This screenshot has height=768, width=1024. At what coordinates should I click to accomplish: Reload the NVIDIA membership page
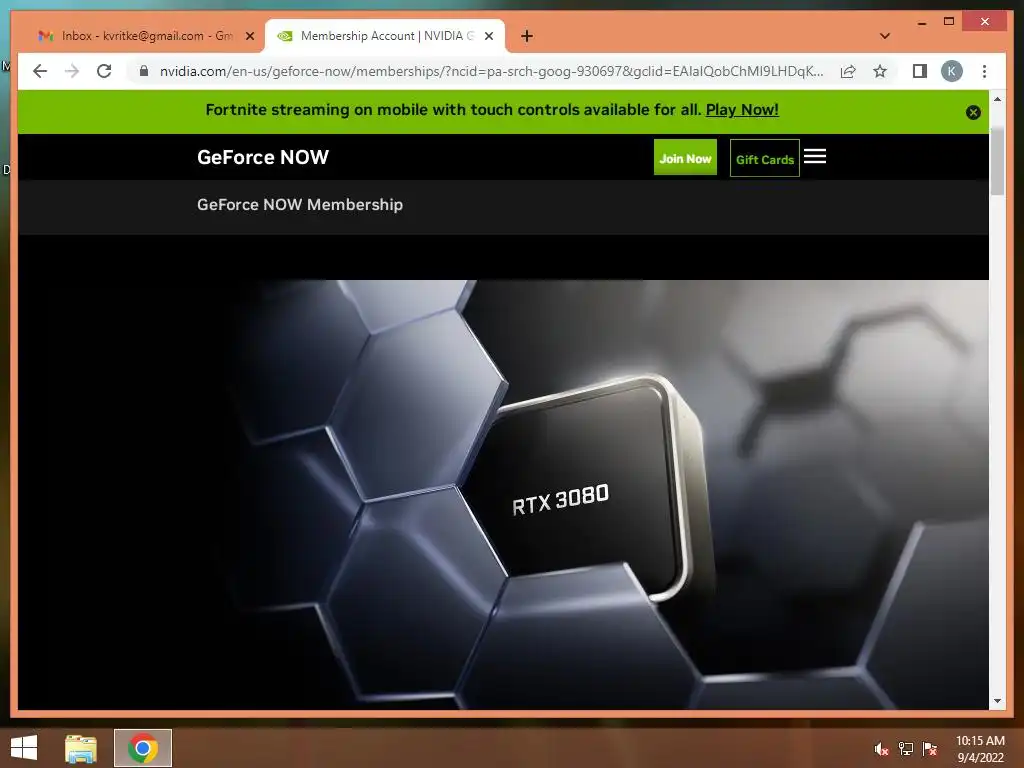coord(104,71)
